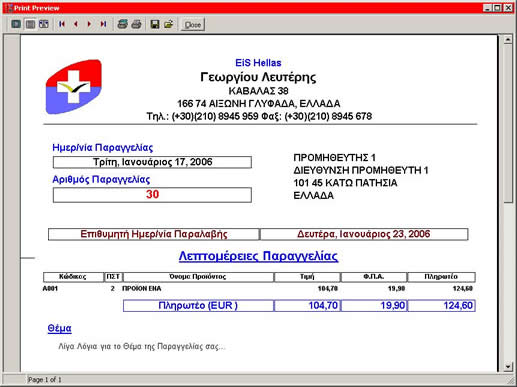Click the vertical scrollbar thumb
This screenshot has width=517, height=387.
coord(508,124)
